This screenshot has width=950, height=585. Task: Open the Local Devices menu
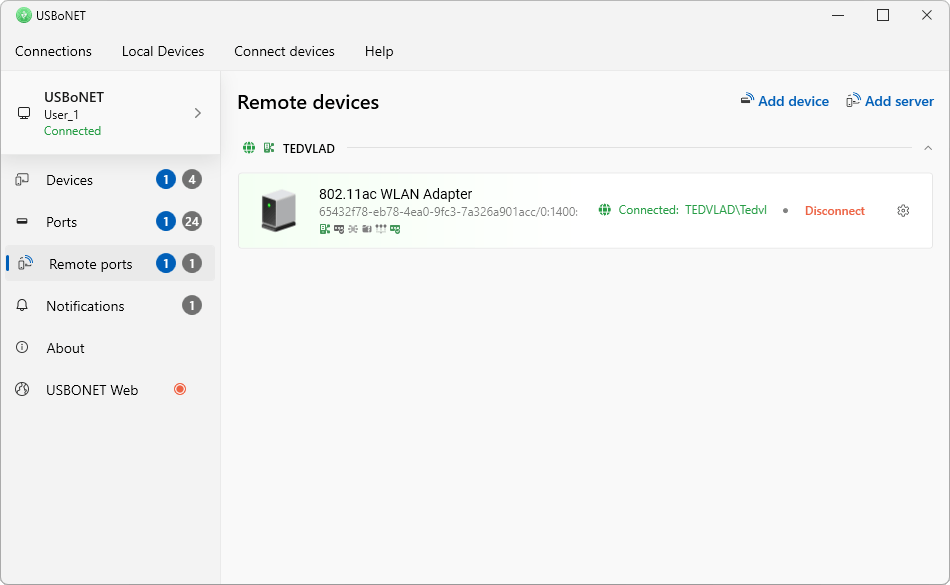[163, 51]
